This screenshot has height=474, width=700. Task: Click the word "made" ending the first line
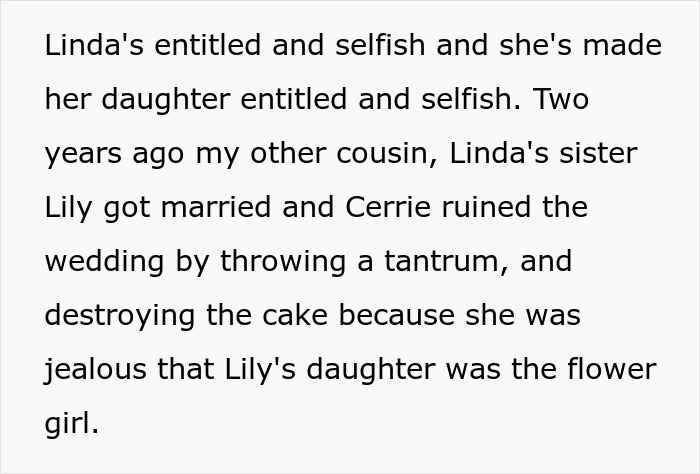(622, 45)
